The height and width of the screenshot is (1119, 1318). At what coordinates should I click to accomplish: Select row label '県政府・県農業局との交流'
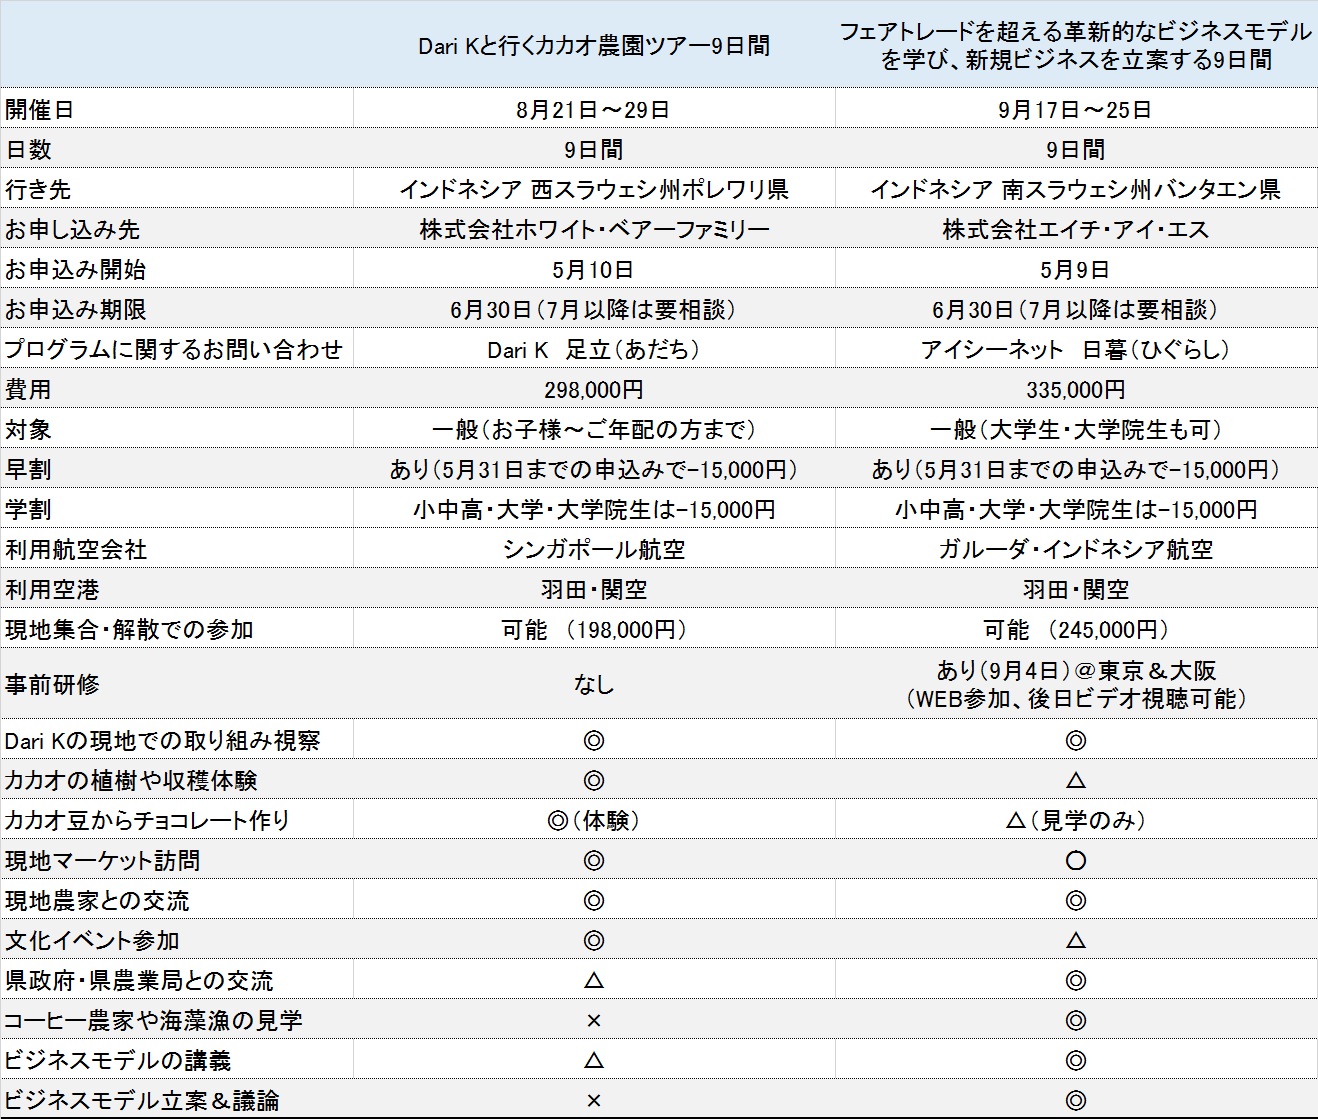click(x=139, y=981)
